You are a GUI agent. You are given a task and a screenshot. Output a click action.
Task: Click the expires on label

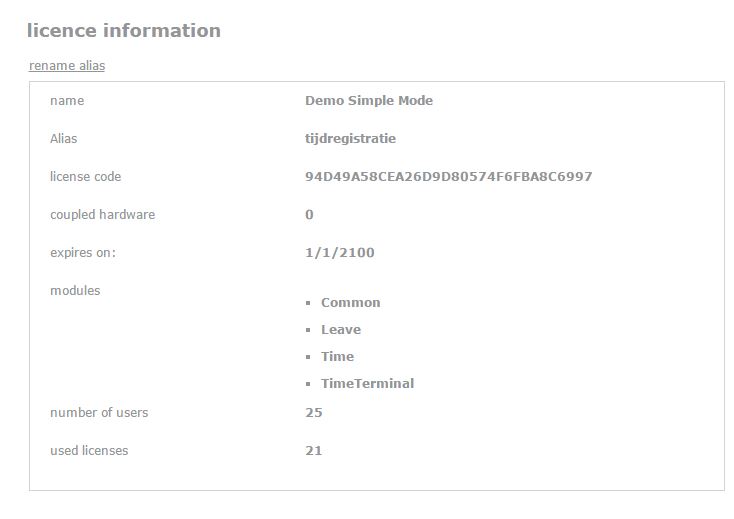tap(83, 253)
